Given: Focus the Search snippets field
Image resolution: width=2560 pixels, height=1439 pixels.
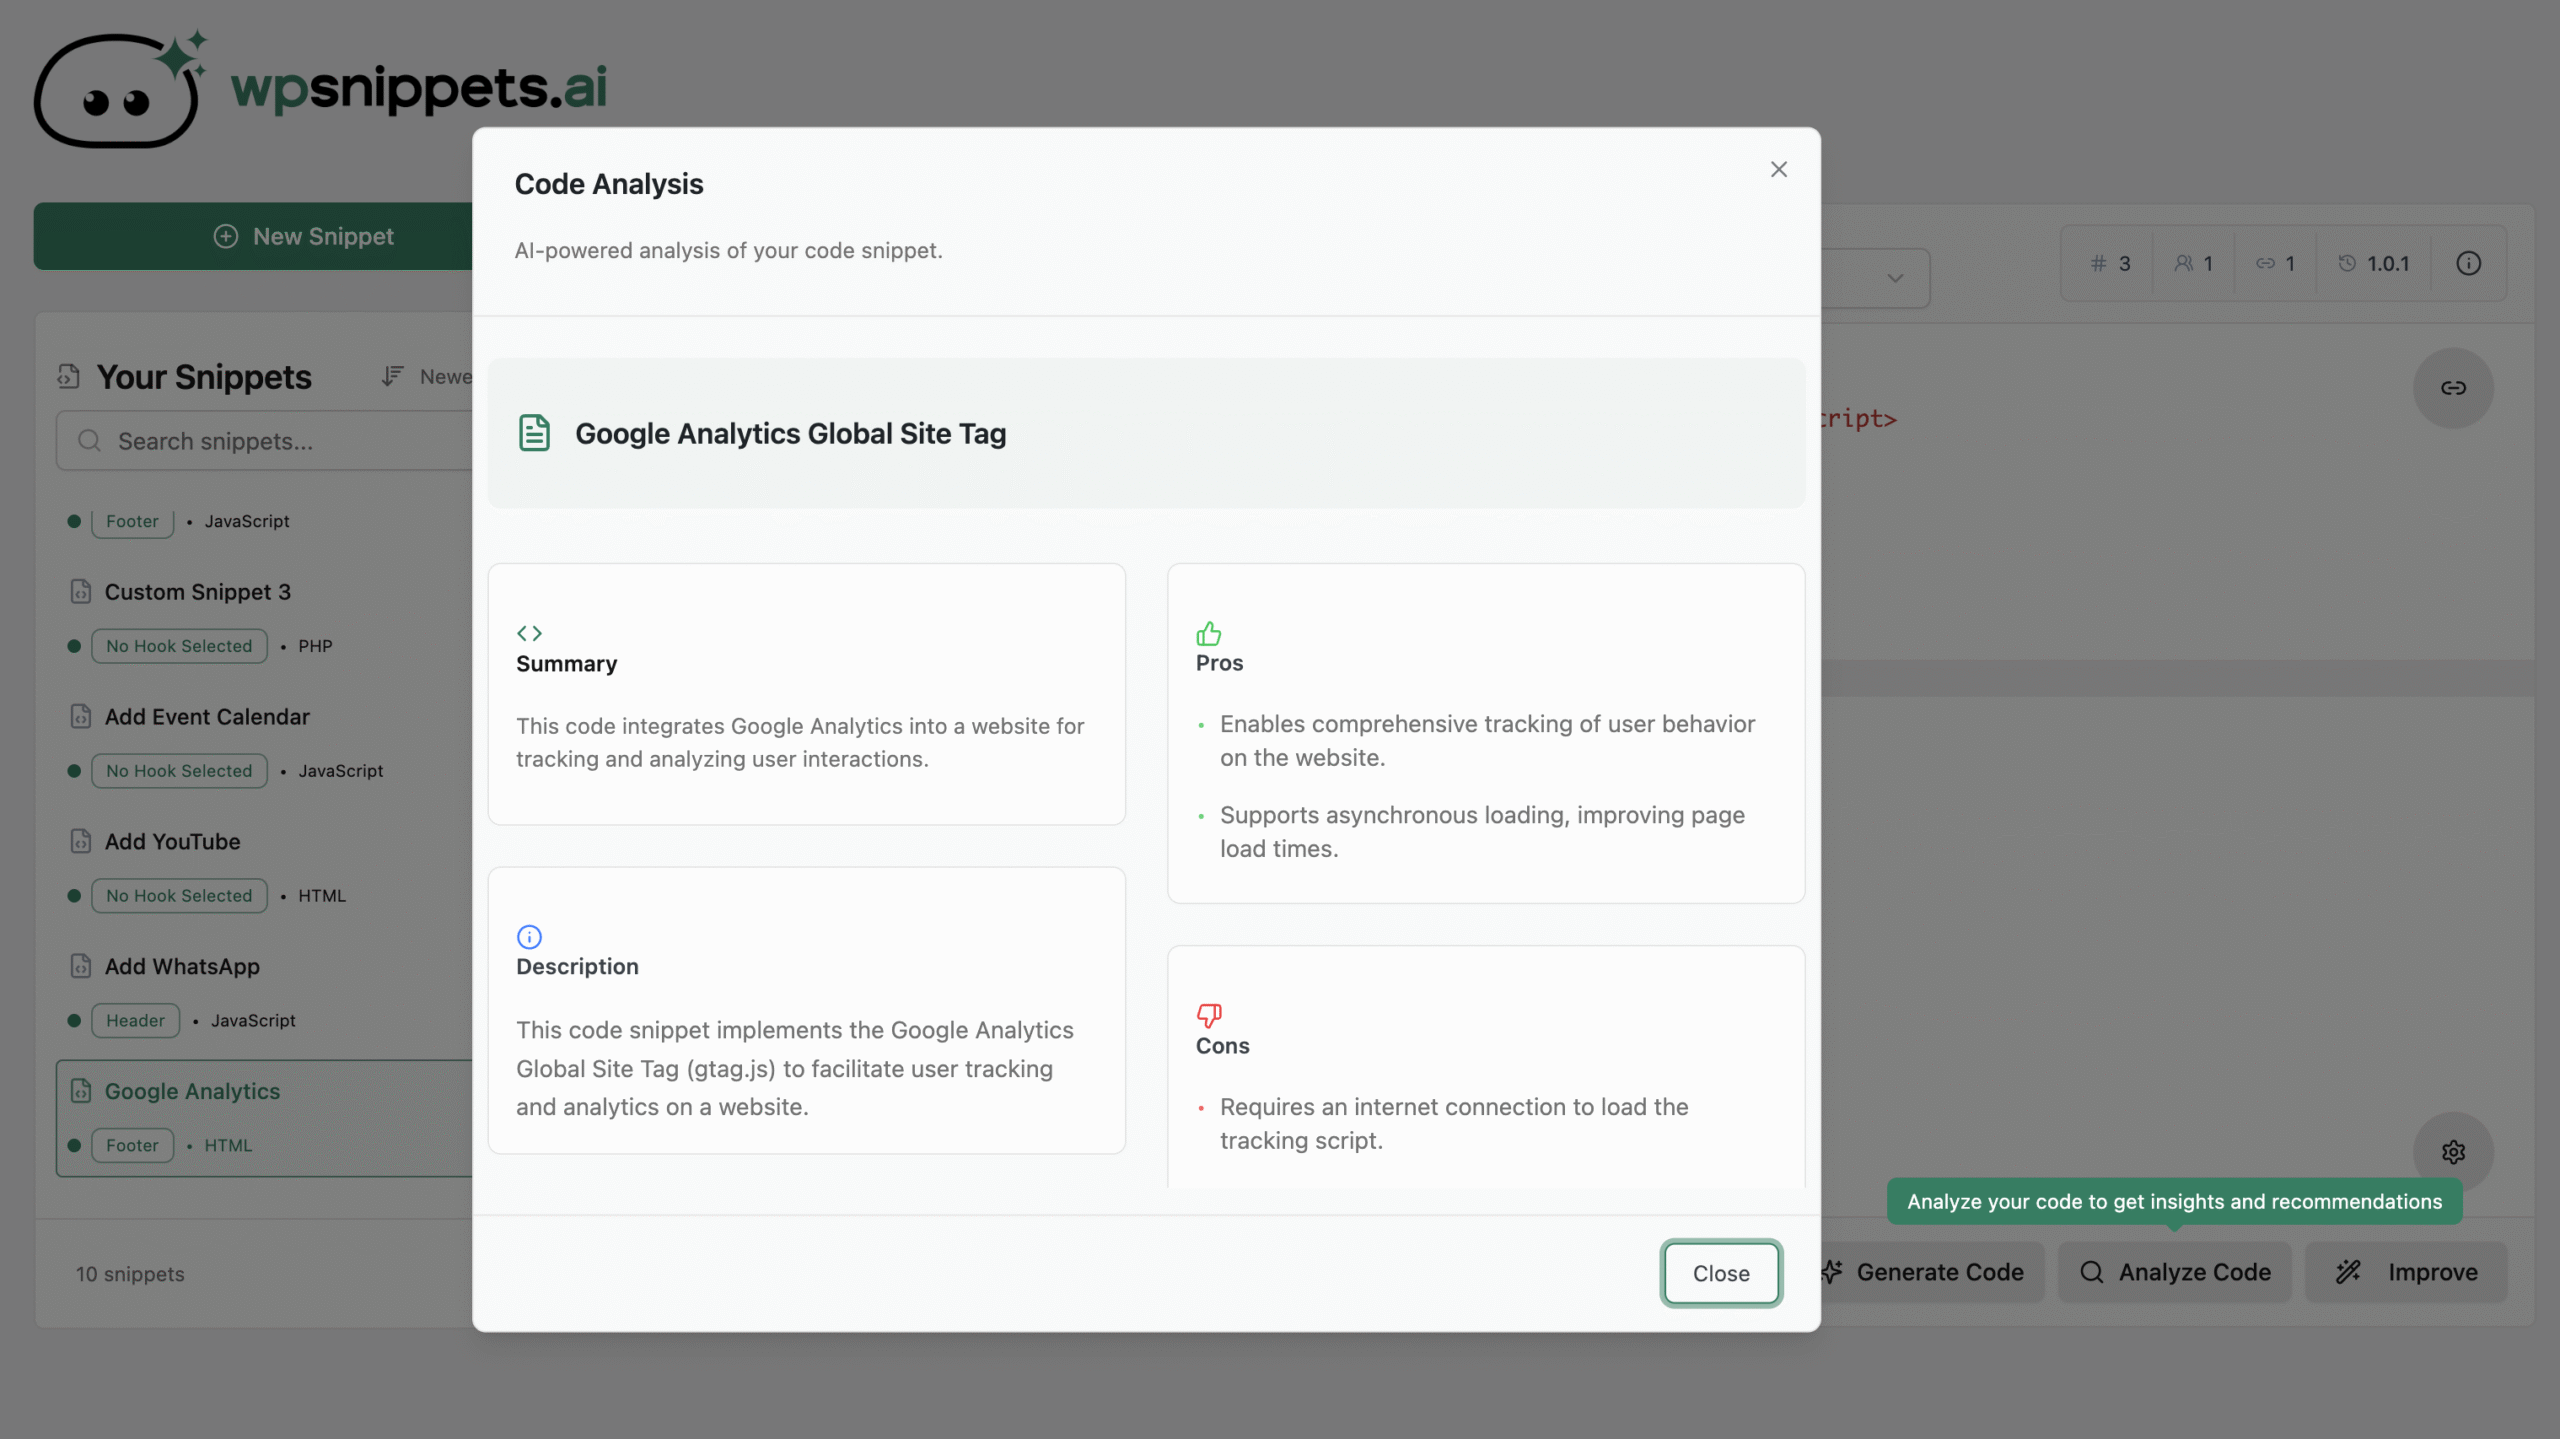Looking at the screenshot, I should pyautogui.click(x=265, y=441).
